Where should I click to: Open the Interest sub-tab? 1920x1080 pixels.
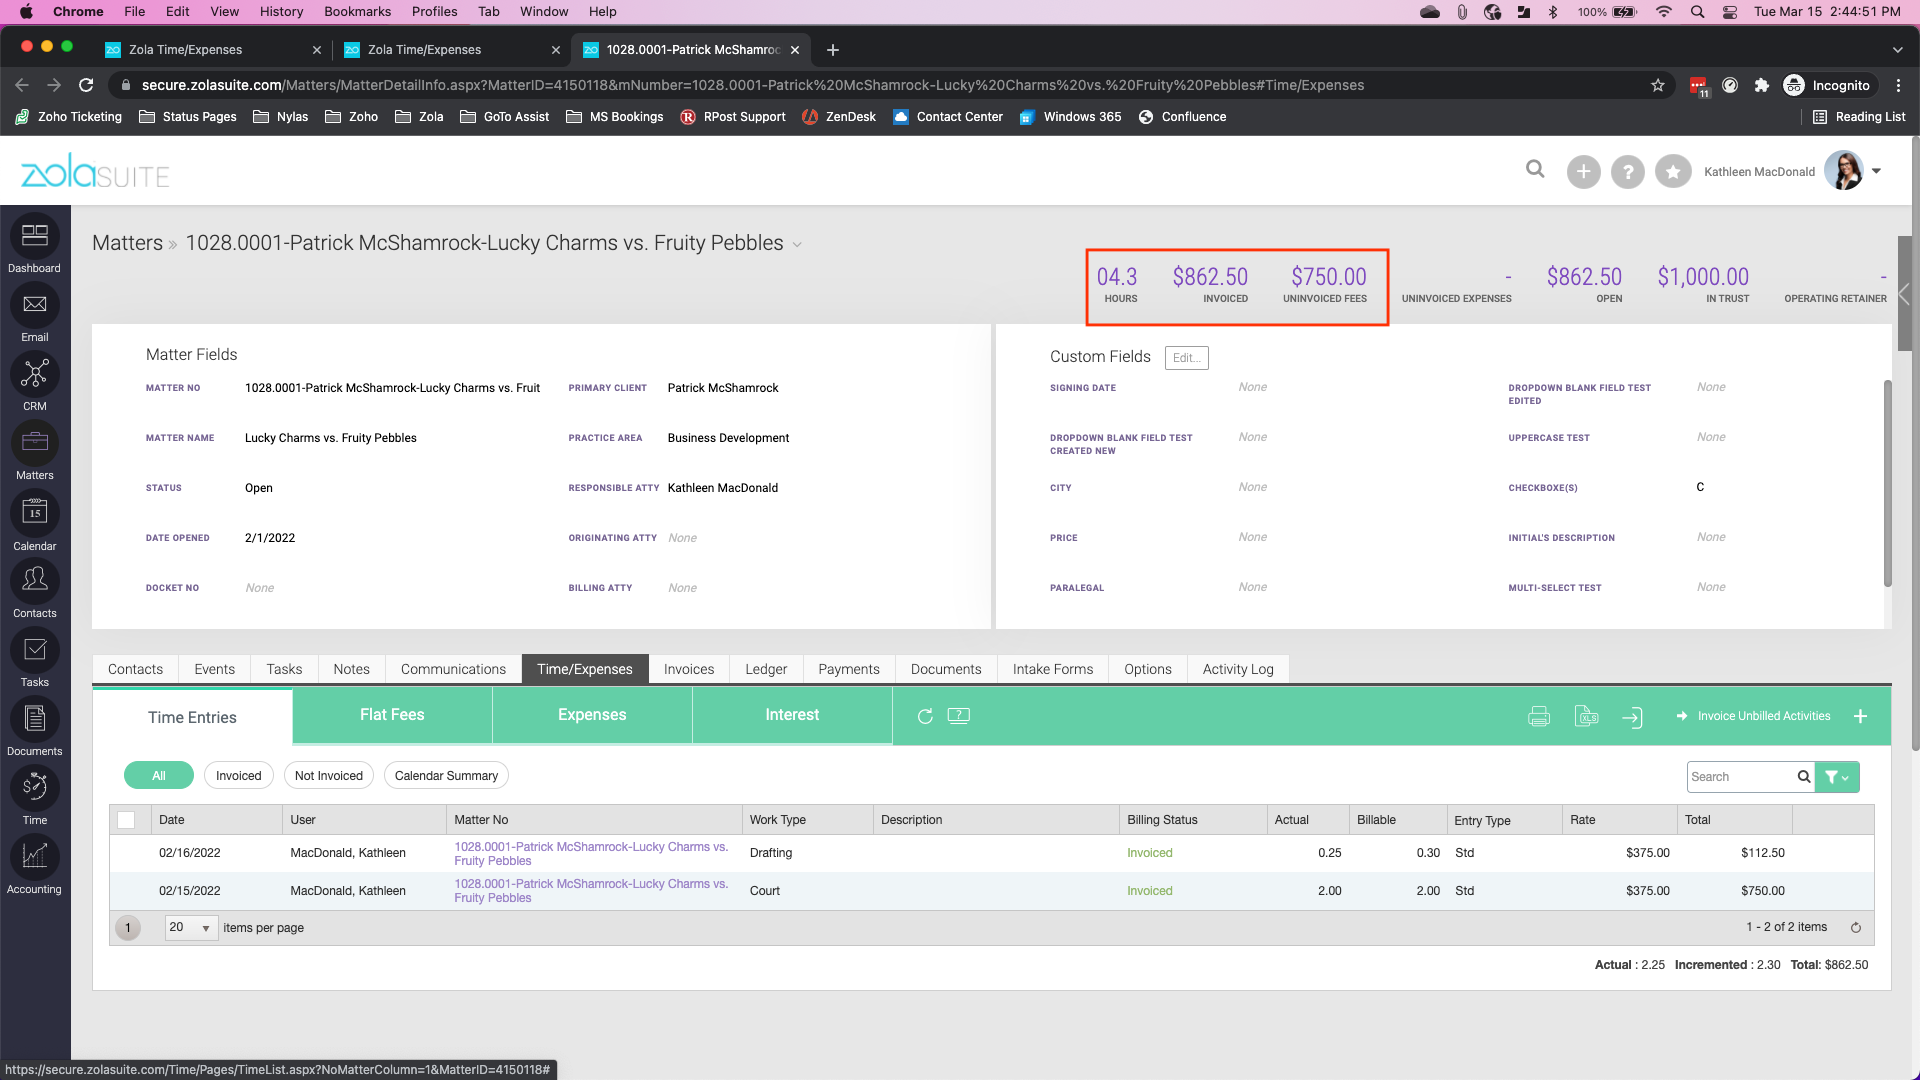(792, 715)
